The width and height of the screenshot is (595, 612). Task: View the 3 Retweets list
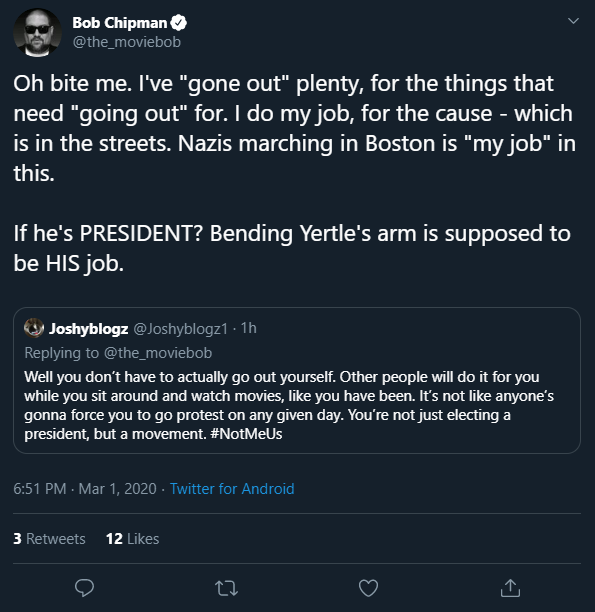pyautogui.click(x=49, y=539)
